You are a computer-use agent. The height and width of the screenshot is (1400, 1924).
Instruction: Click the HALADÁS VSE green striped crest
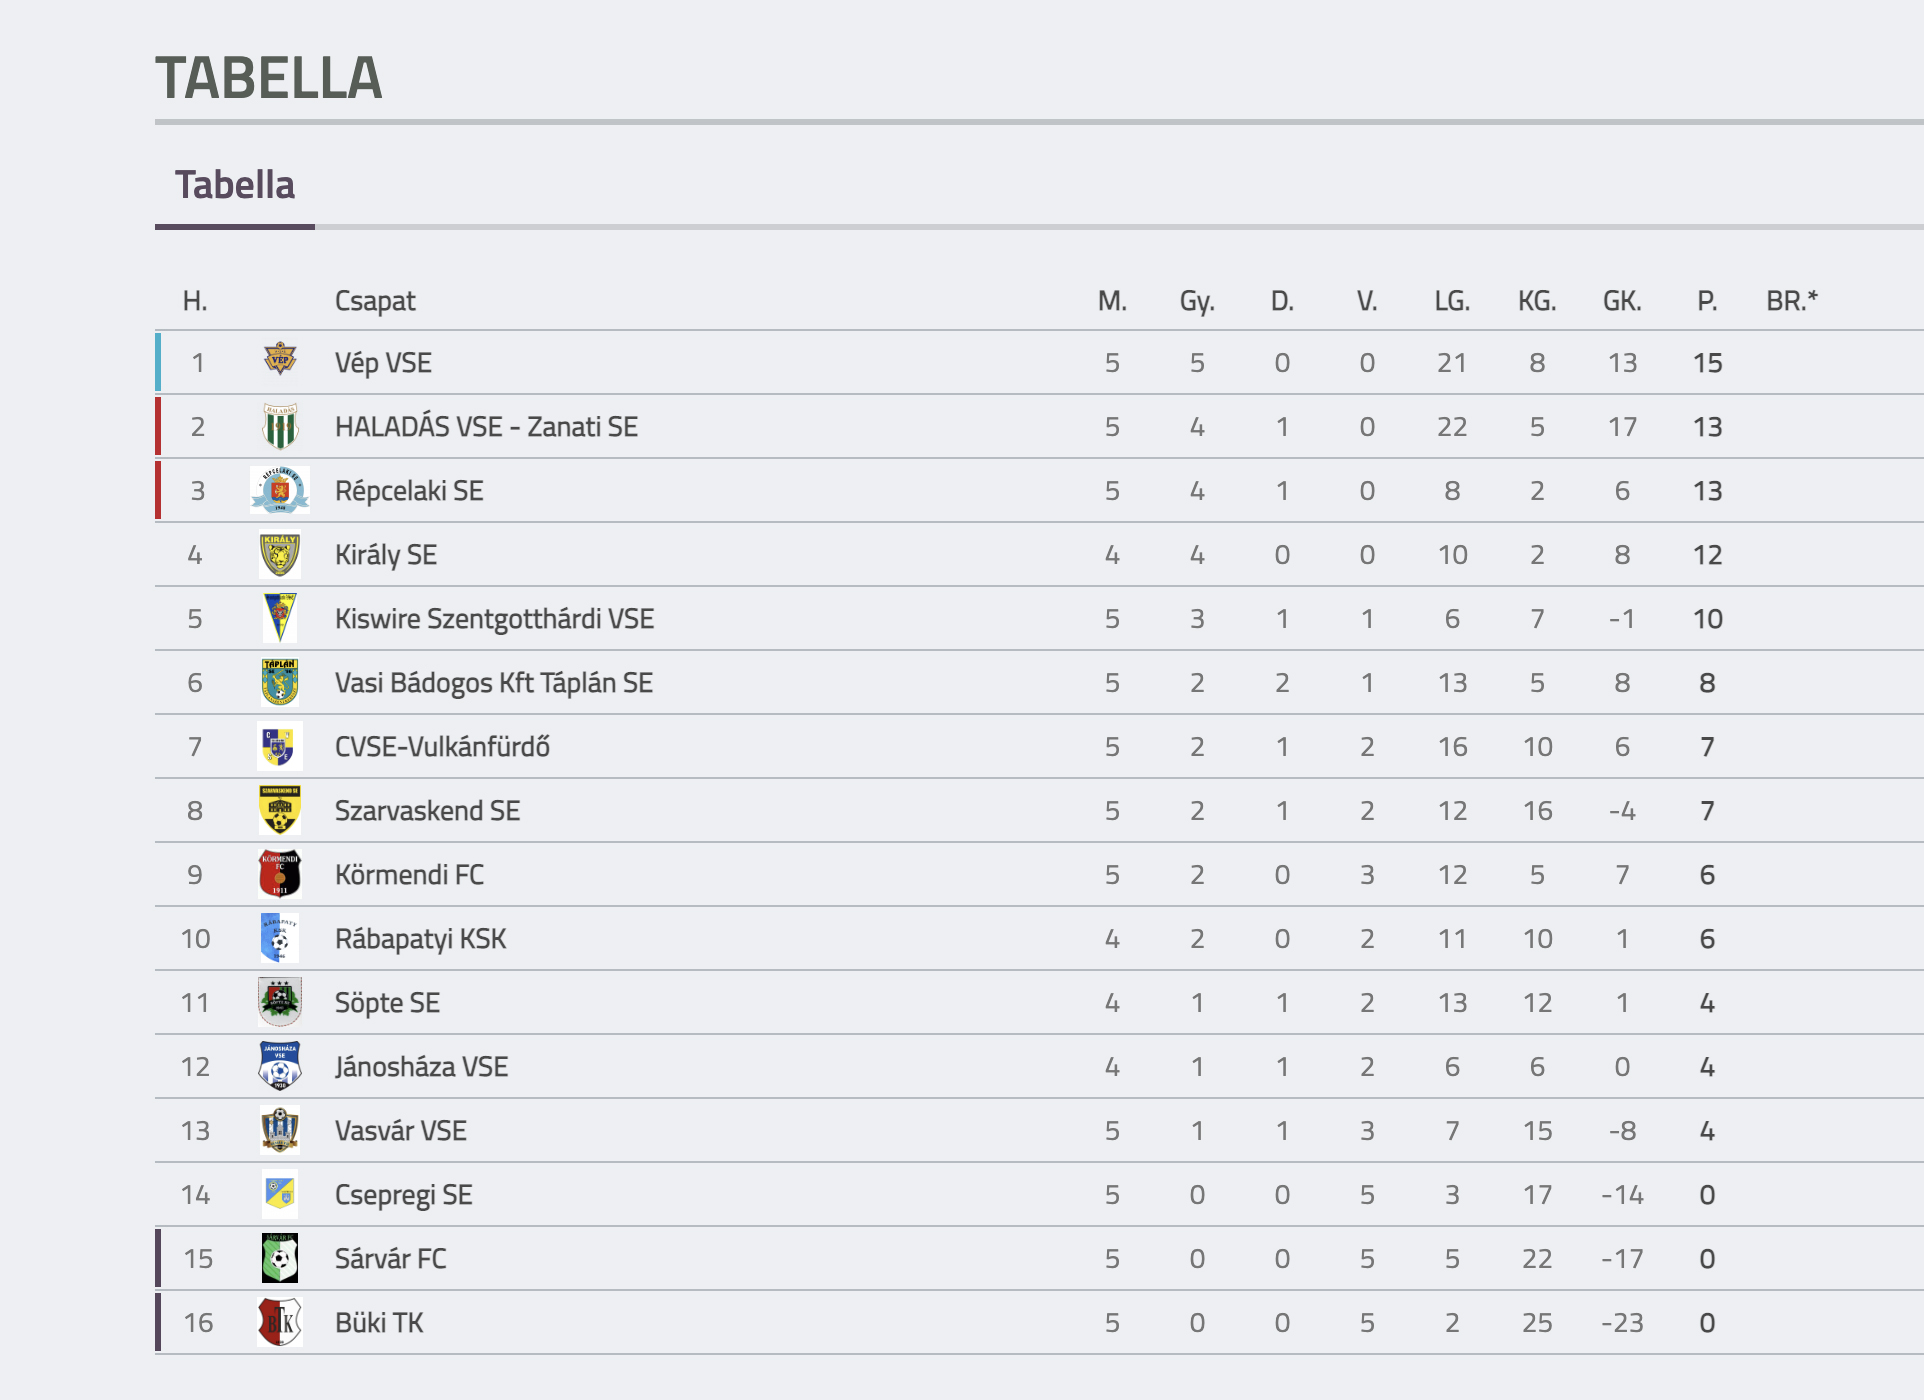pos(280,427)
